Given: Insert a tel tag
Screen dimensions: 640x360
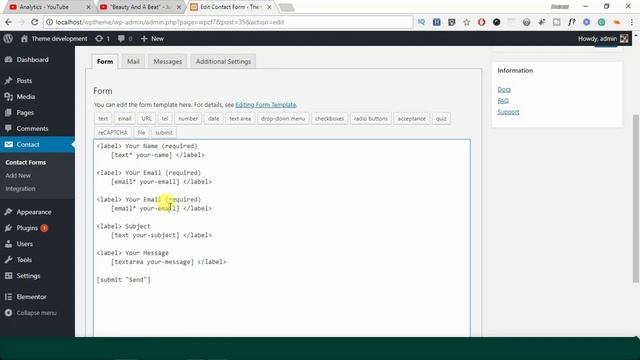Looking at the screenshot, I should pyautogui.click(x=165, y=119).
